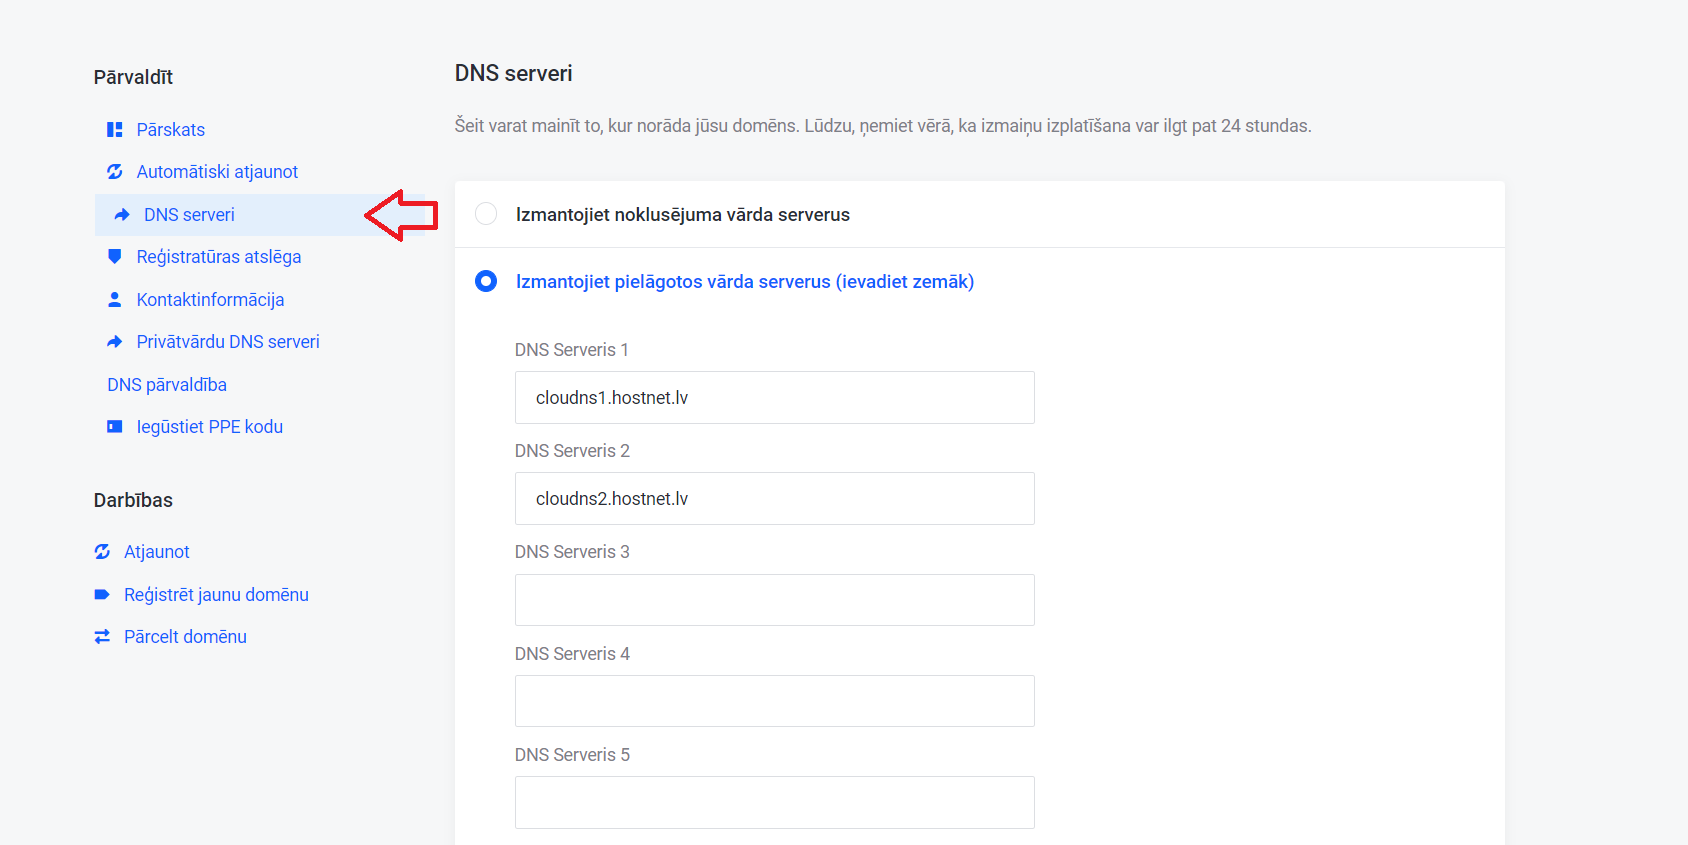The height and width of the screenshot is (845, 1688).
Task: Click the Pārcelt domēnu link
Action: [x=185, y=637]
